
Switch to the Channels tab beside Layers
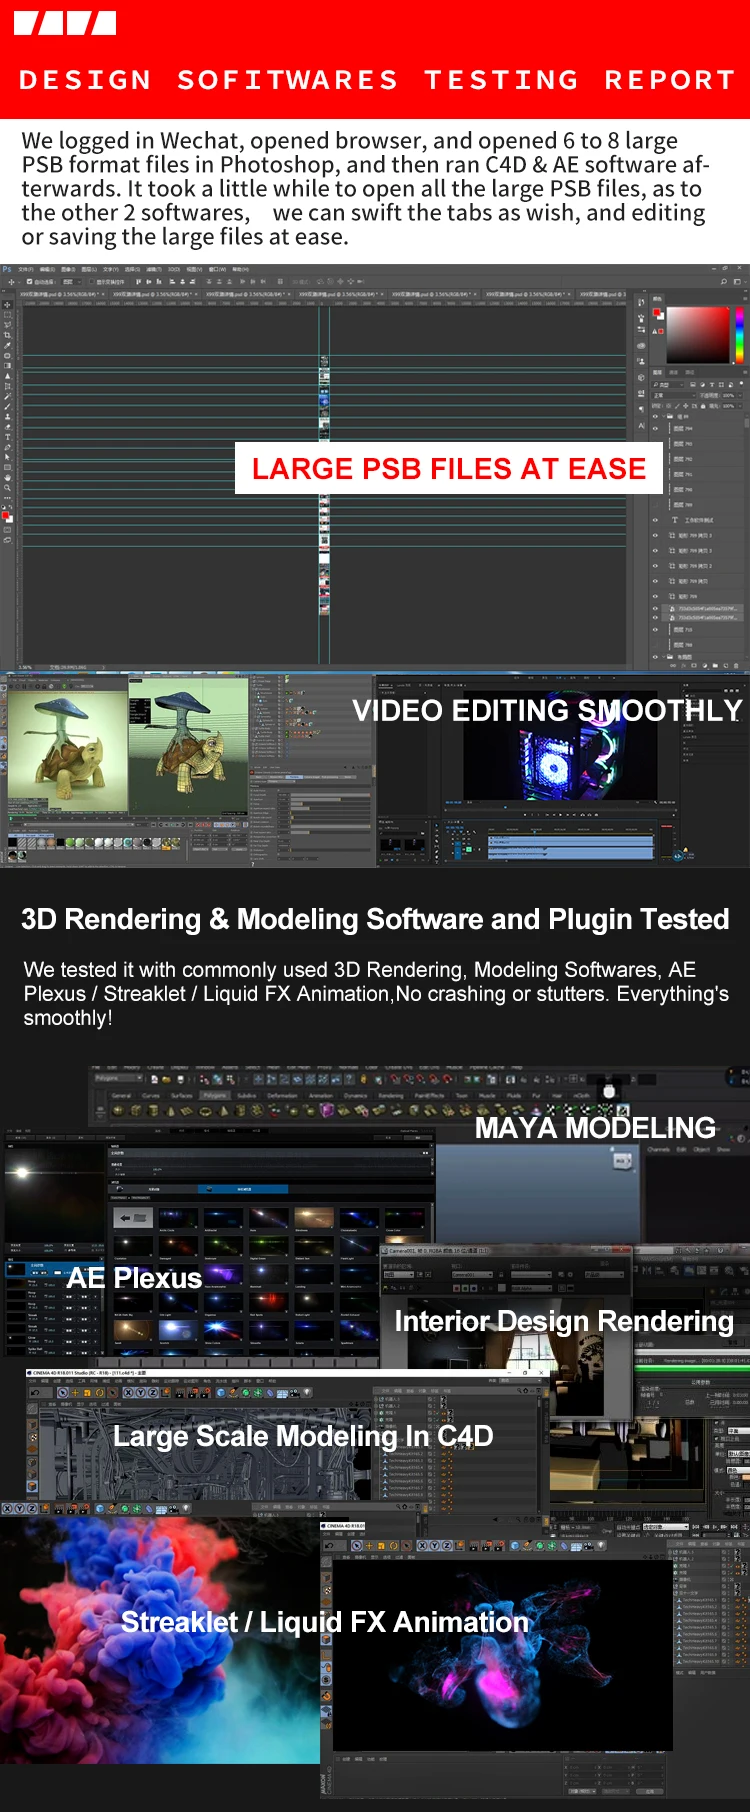(x=673, y=372)
